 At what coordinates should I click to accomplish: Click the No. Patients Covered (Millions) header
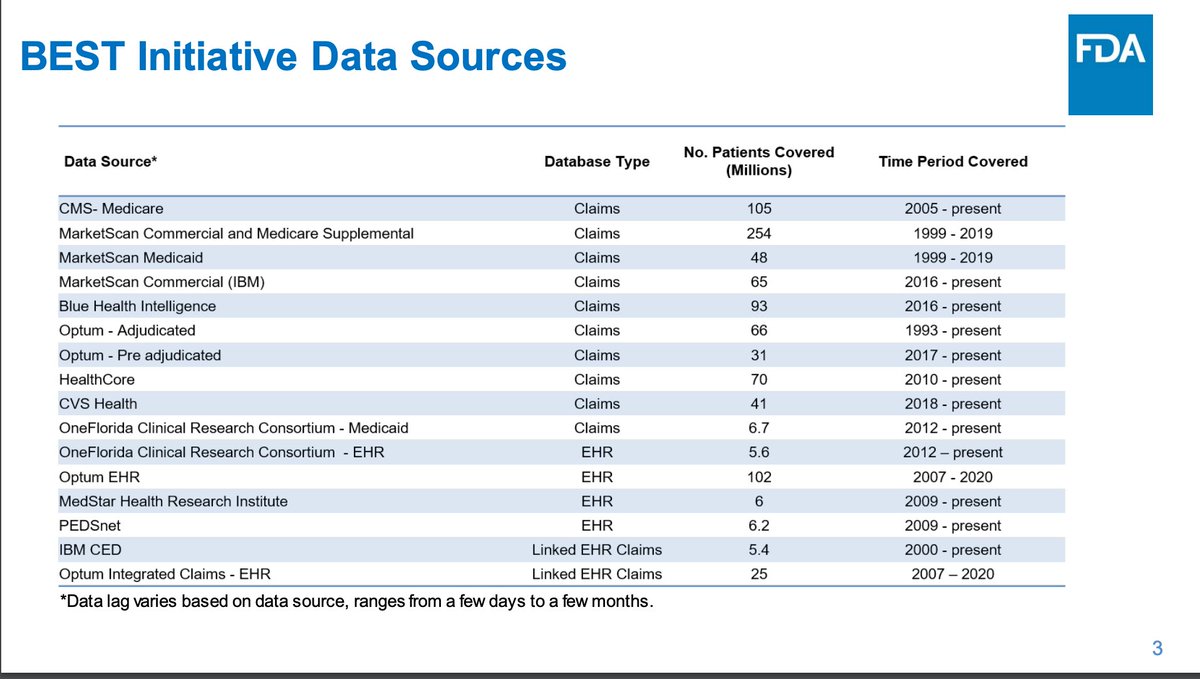point(759,161)
